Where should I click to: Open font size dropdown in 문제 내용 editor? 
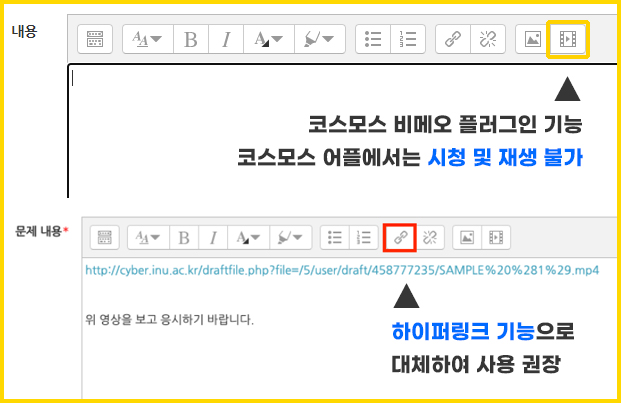[x=149, y=238]
